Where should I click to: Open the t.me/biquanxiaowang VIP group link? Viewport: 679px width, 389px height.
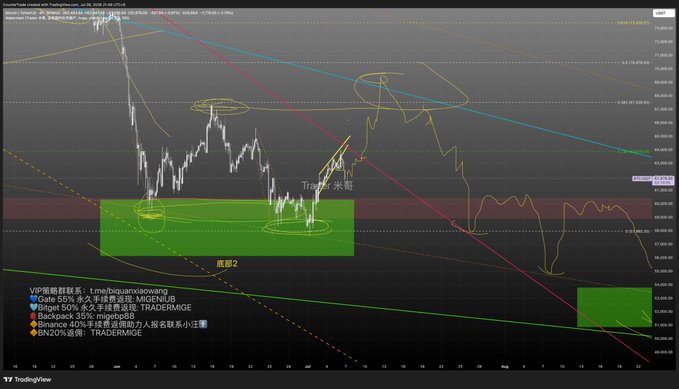(129, 291)
